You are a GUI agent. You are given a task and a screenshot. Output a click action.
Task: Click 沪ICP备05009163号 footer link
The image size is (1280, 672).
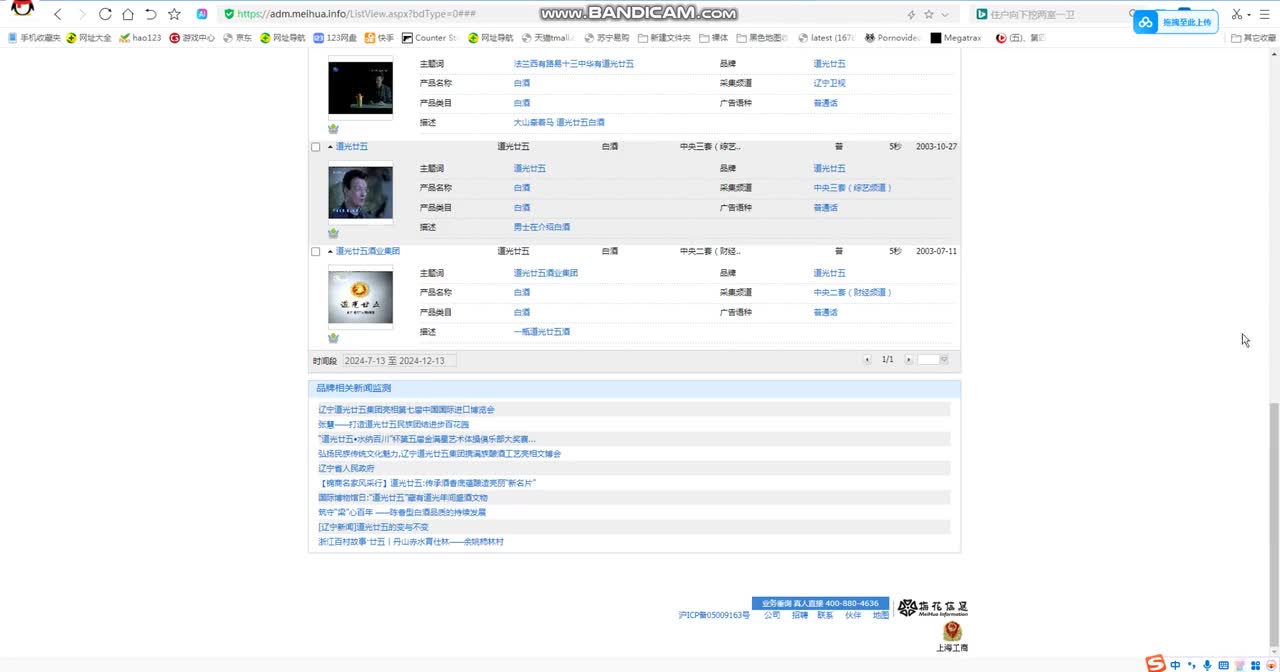click(x=713, y=616)
